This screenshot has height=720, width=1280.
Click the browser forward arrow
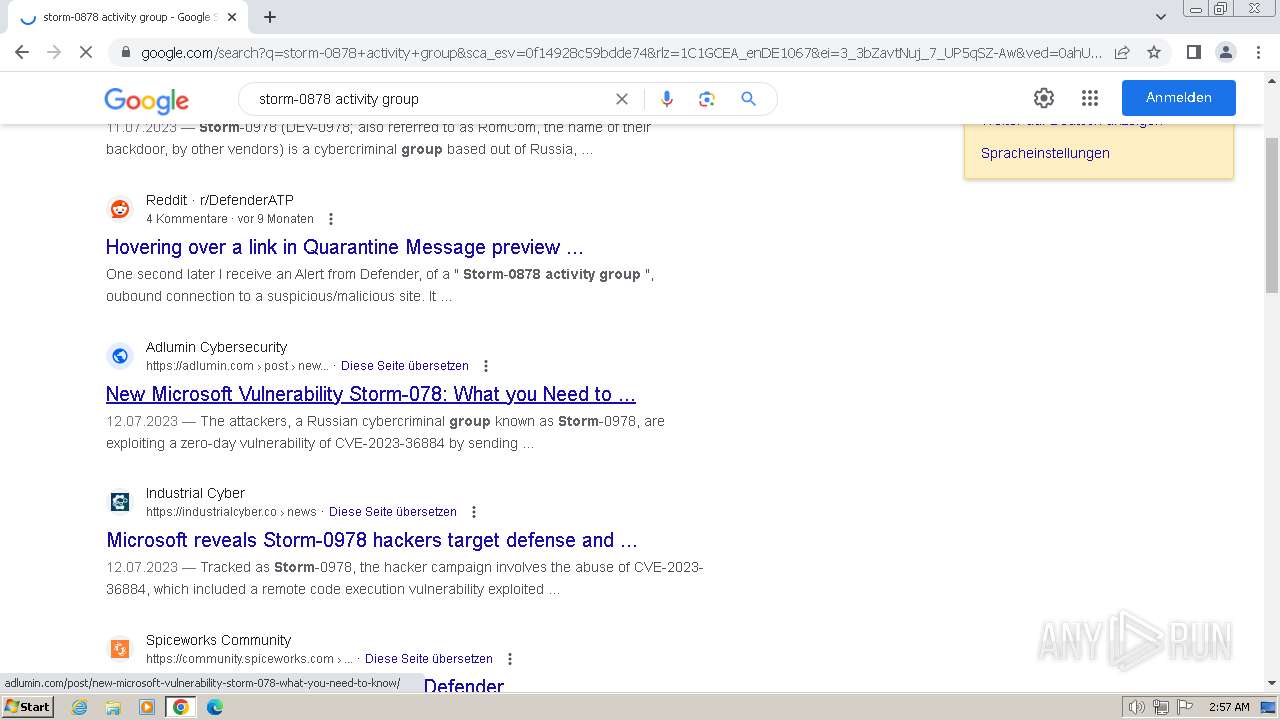click(x=54, y=52)
